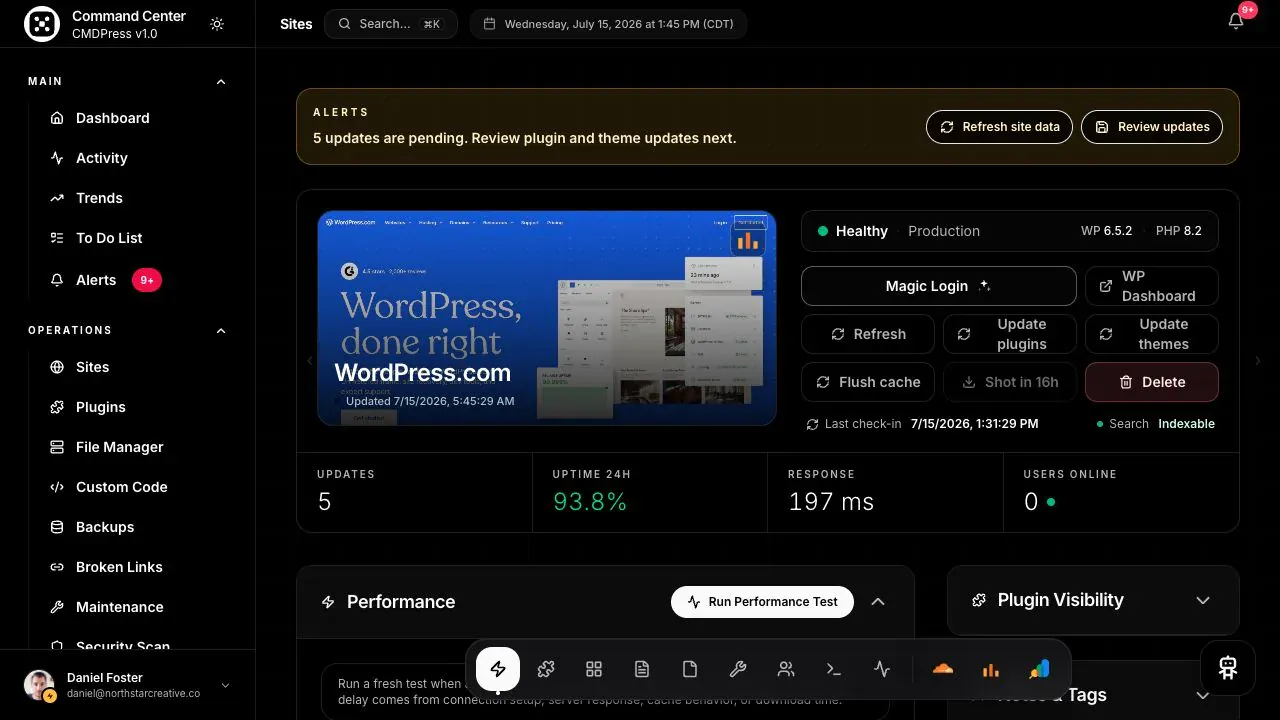Click the analytics bar icon on screenshot
1280x720 pixels.
pyautogui.click(x=747, y=241)
